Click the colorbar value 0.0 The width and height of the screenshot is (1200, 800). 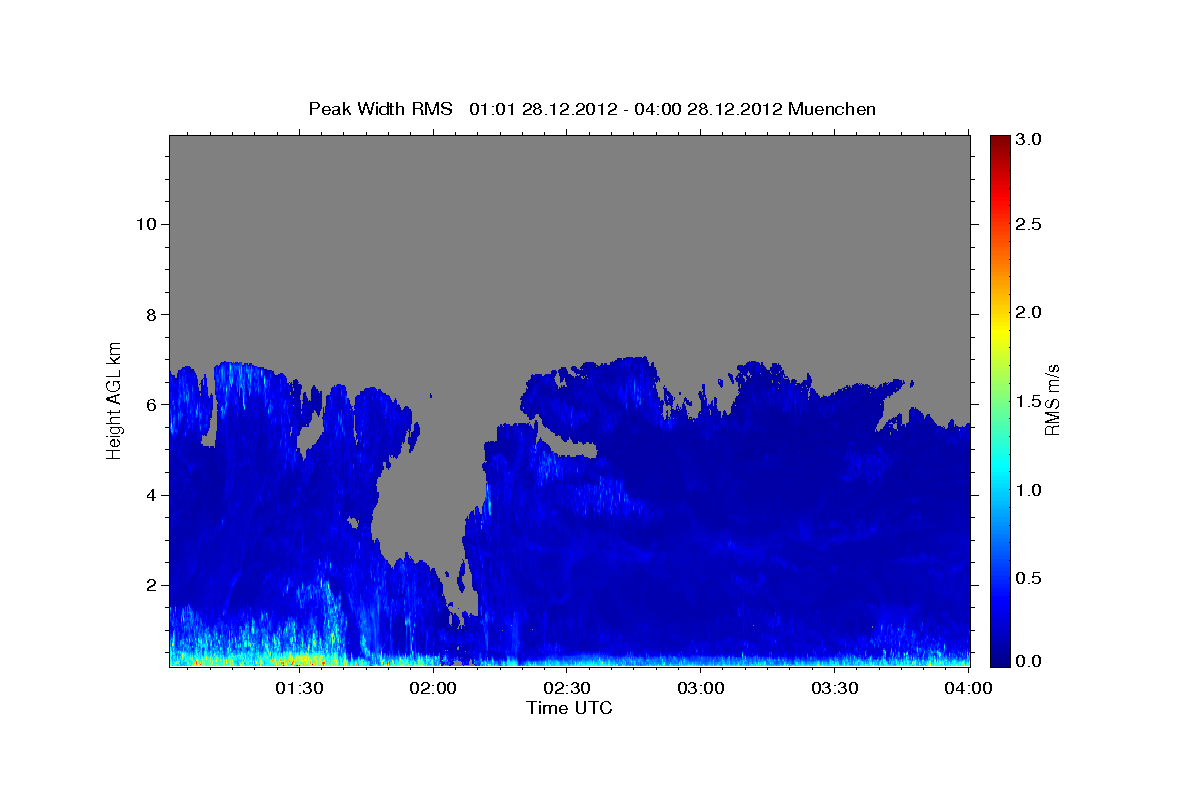(x=1028, y=662)
